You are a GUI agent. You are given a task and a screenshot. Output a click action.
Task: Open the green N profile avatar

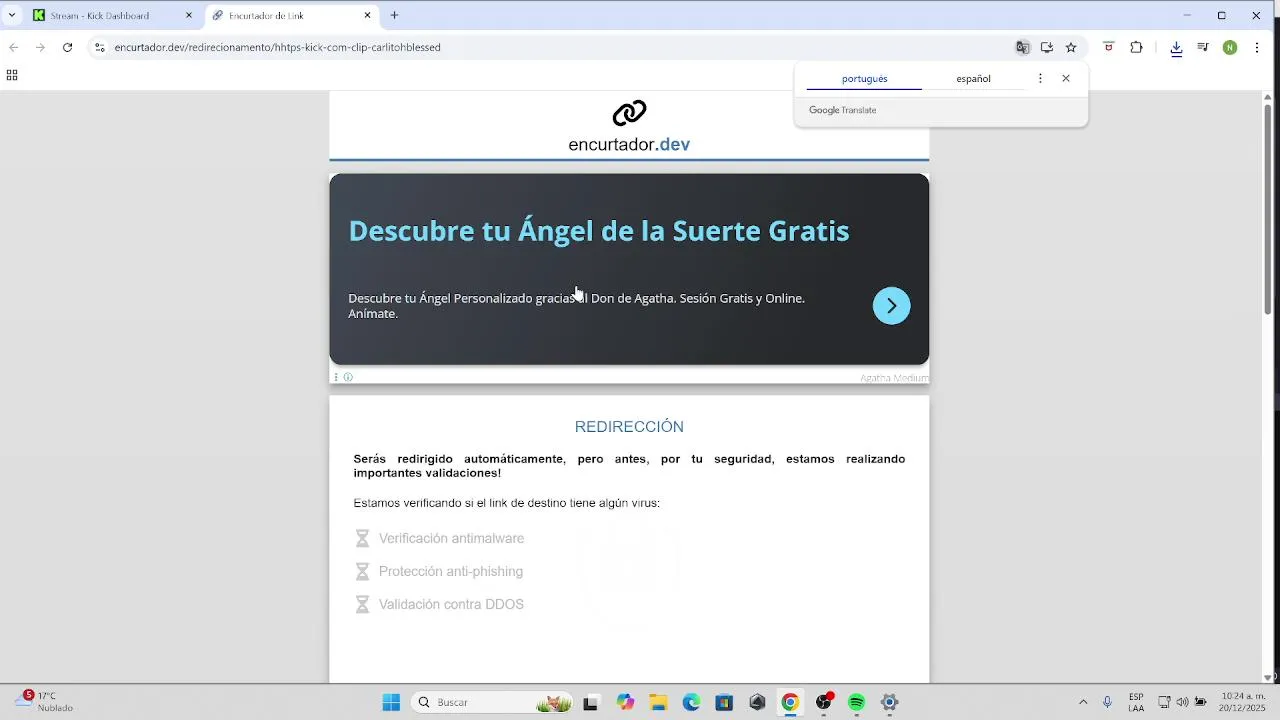click(x=1230, y=47)
